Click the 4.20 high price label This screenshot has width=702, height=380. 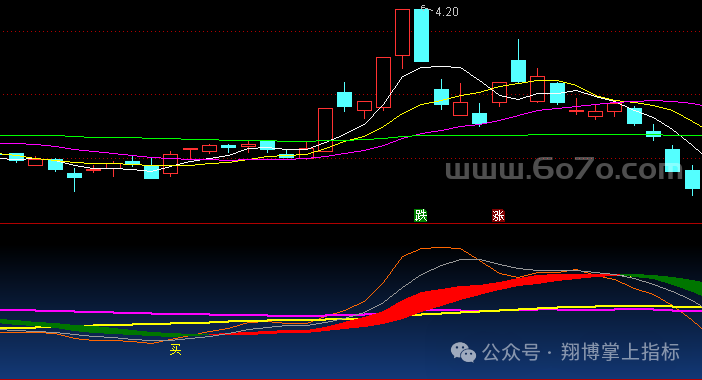(x=446, y=12)
